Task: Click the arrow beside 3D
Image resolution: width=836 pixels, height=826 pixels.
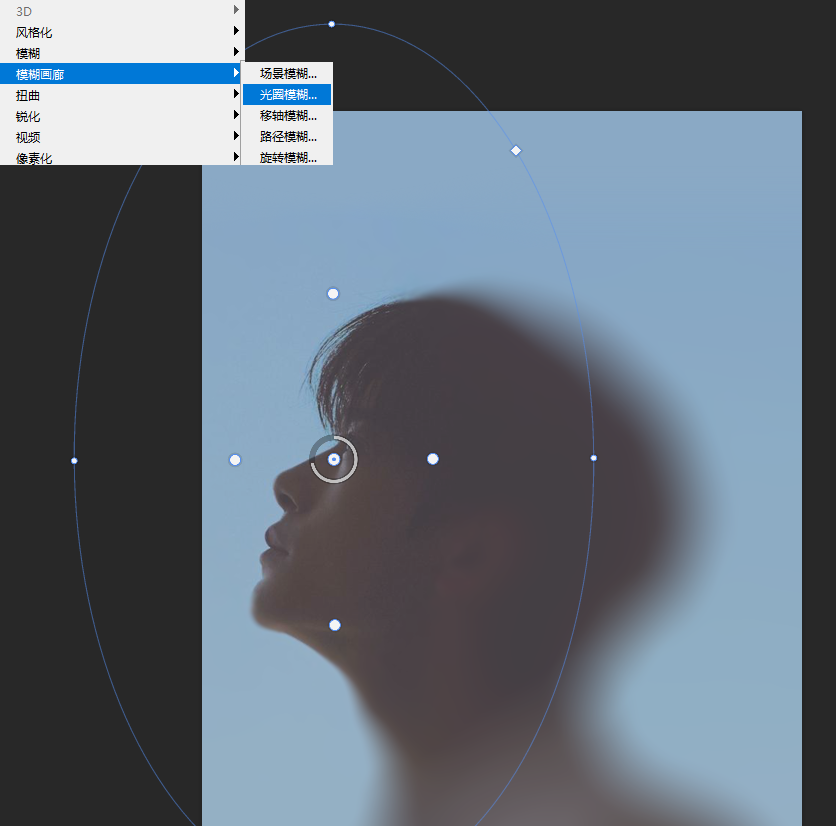Action: tap(236, 10)
